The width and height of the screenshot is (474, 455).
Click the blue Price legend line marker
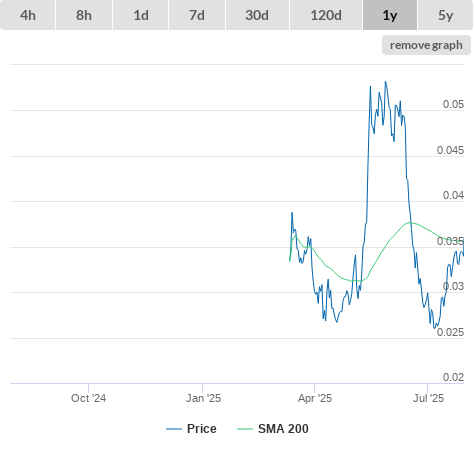[x=174, y=429]
